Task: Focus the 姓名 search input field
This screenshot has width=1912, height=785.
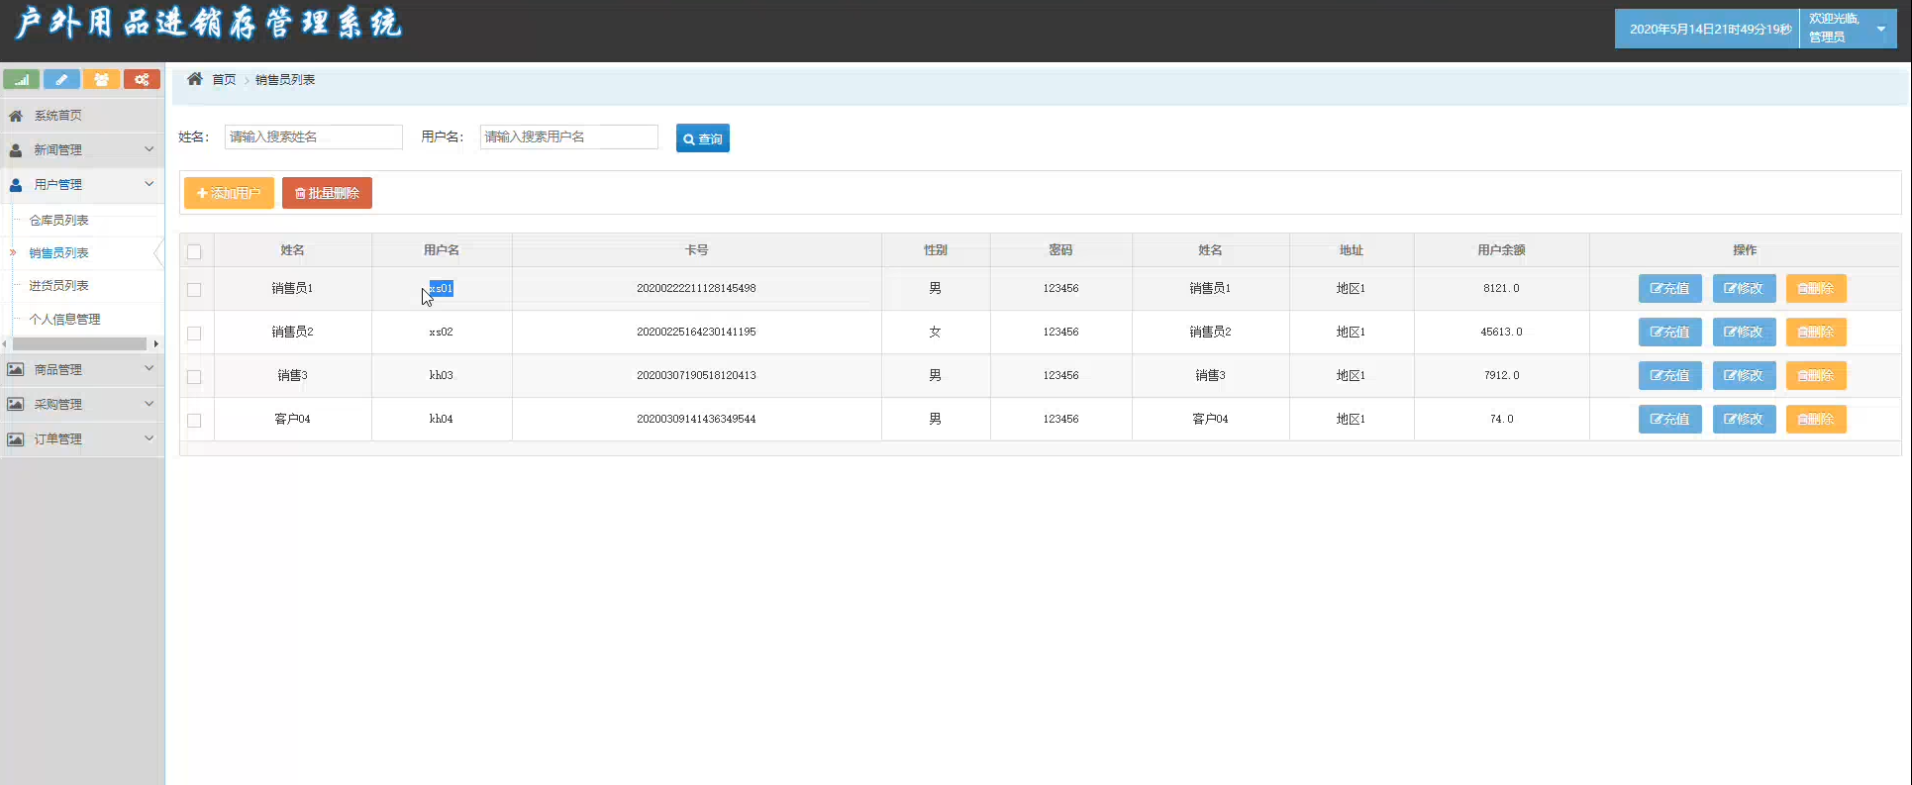Action: click(314, 137)
